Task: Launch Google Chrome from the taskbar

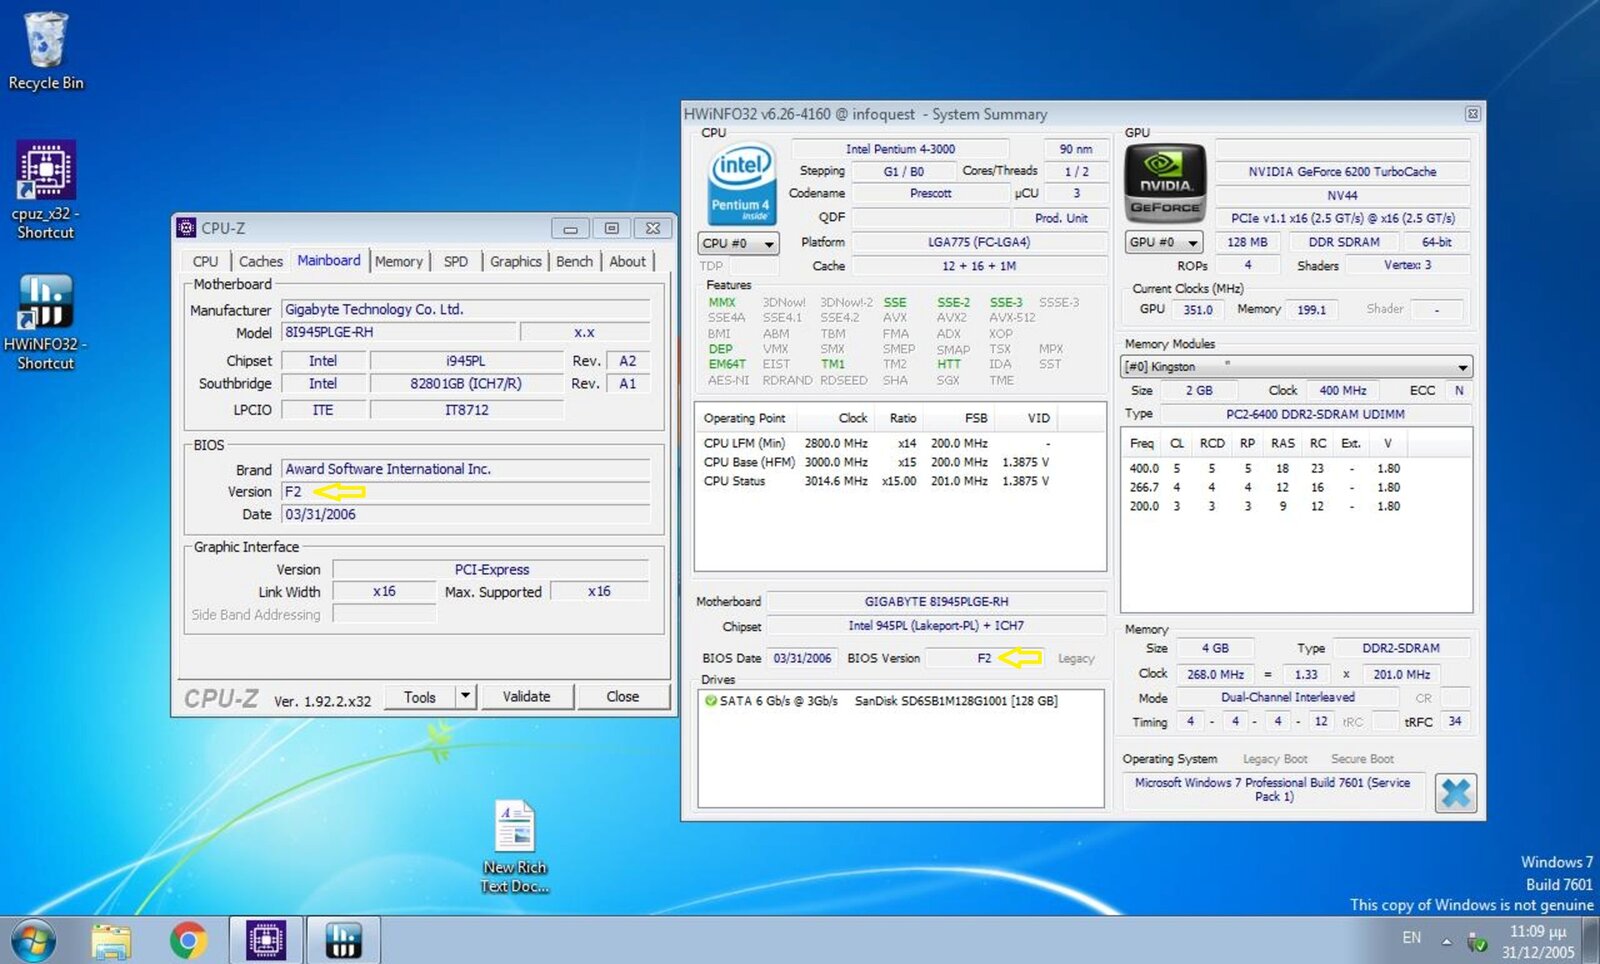Action: tap(188, 941)
